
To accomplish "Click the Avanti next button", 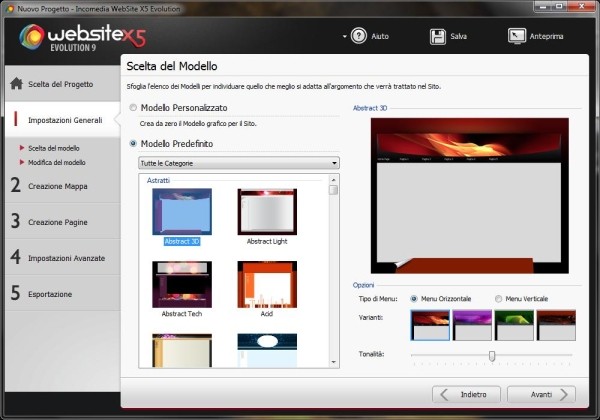I will (x=541, y=394).
